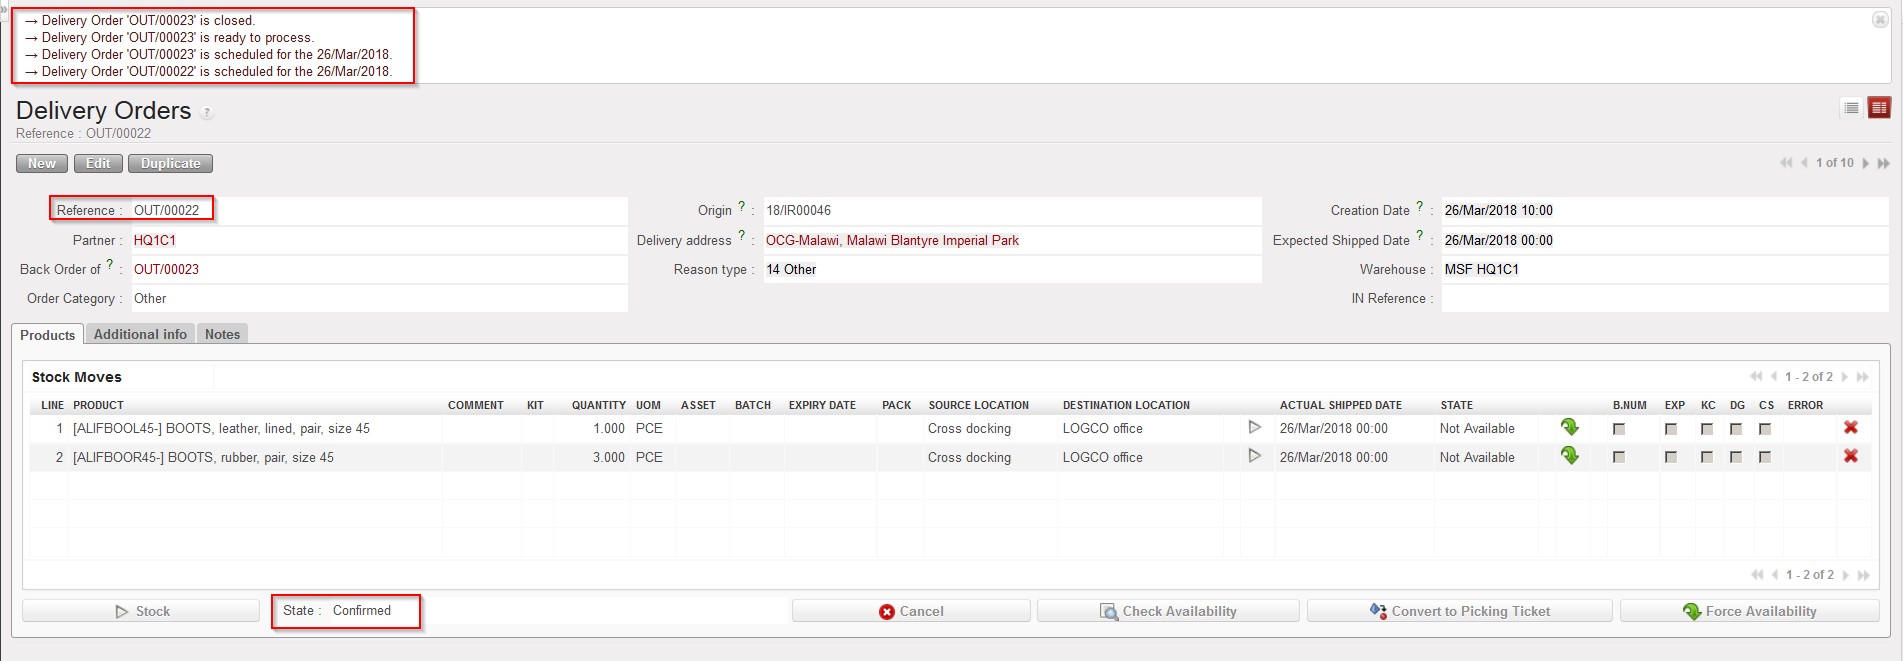This screenshot has height=661, width=1903.
Task: Toggle EXP checkbox for line 2
Action: pyautogui.click(x=1671, y=457)
